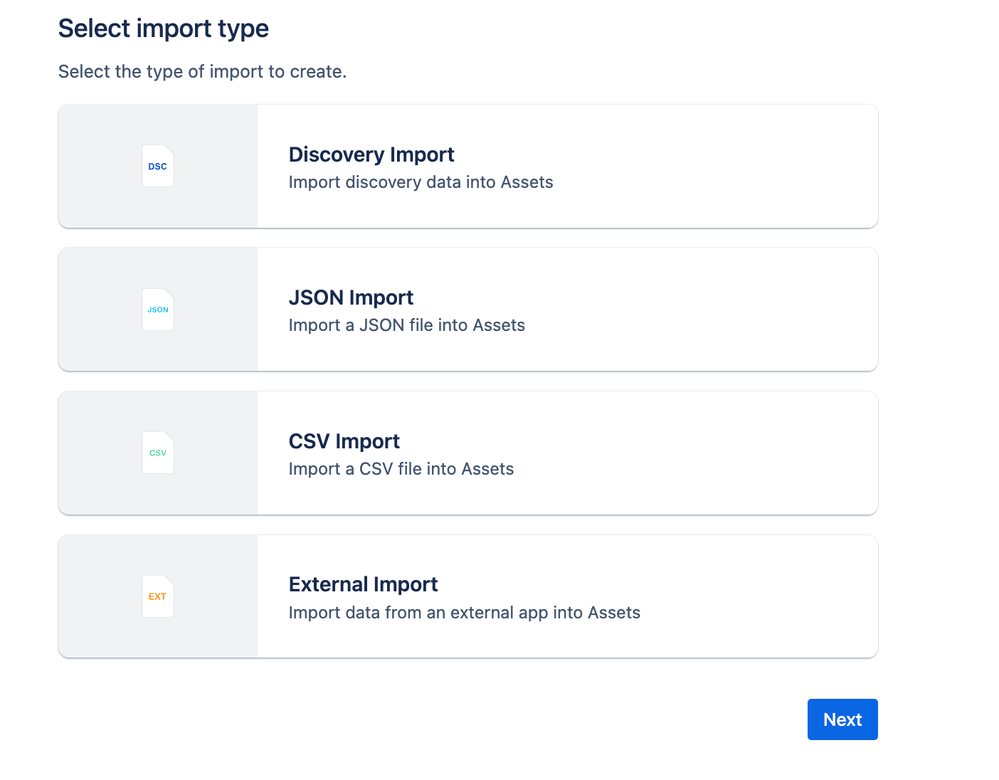Select the External Import title
This screenshot has height=780, width=999.
click(363, 584)
